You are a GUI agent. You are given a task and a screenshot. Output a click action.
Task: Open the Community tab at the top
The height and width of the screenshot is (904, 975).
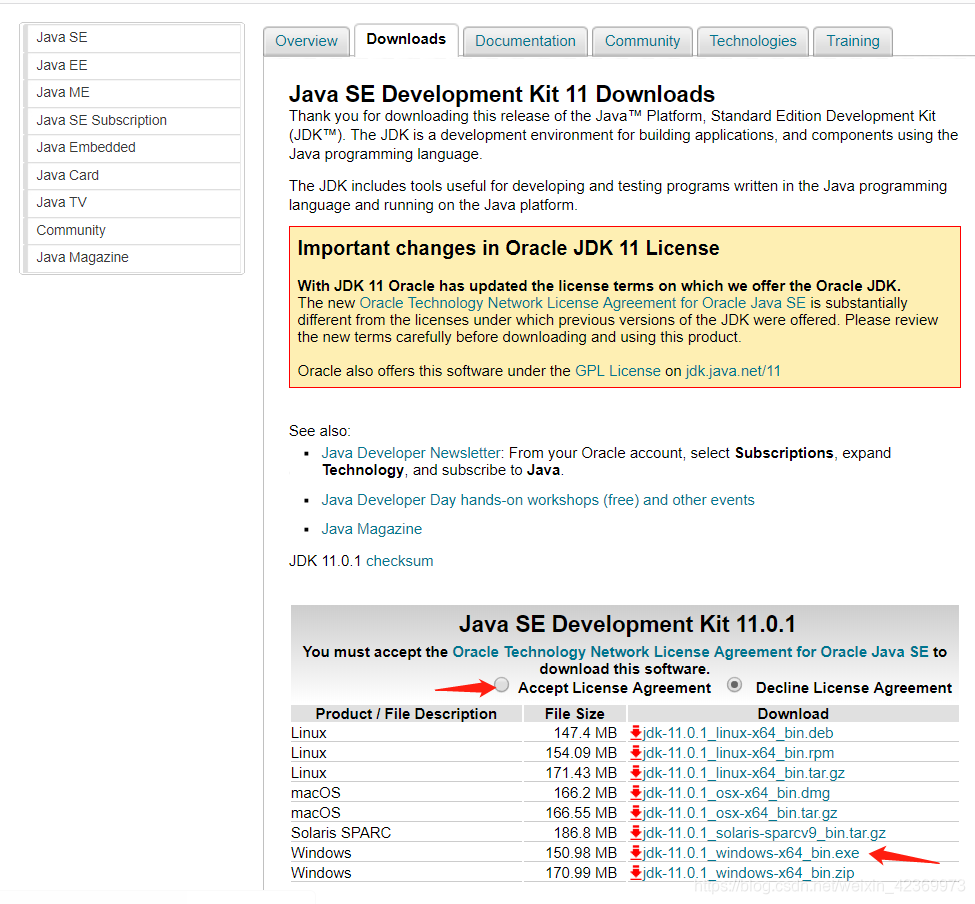(642, 41)
